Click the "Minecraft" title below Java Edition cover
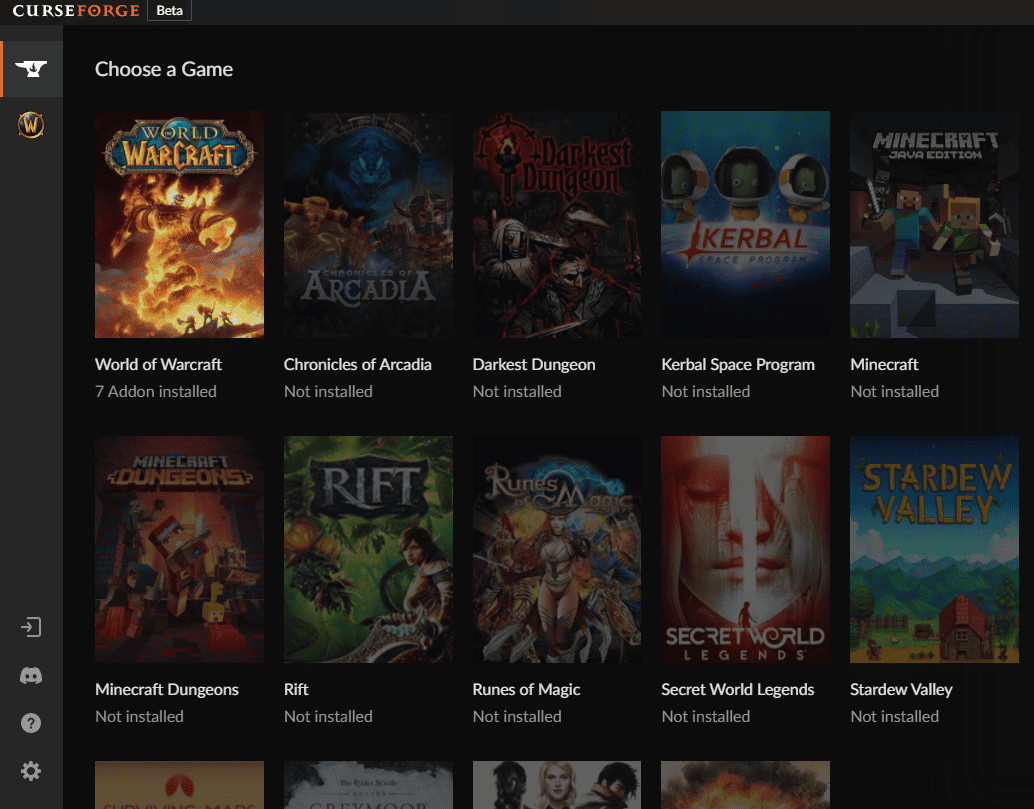The height and width of the screenshot is (809, 1034). coord(884,365)
